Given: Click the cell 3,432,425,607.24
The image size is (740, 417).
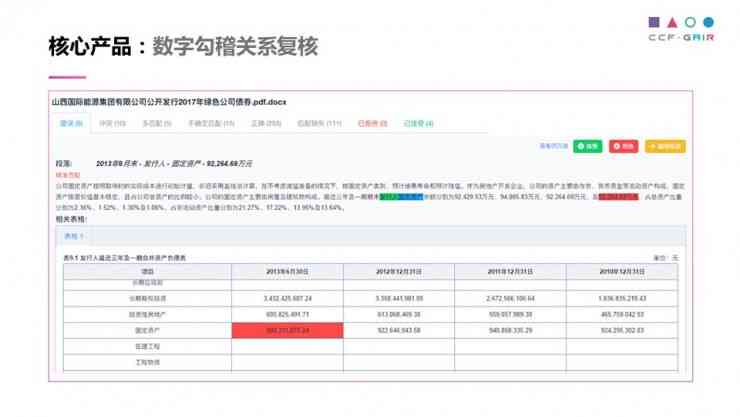Looking at the screenshot, I should pyautogui.click(x=287, y=299).
